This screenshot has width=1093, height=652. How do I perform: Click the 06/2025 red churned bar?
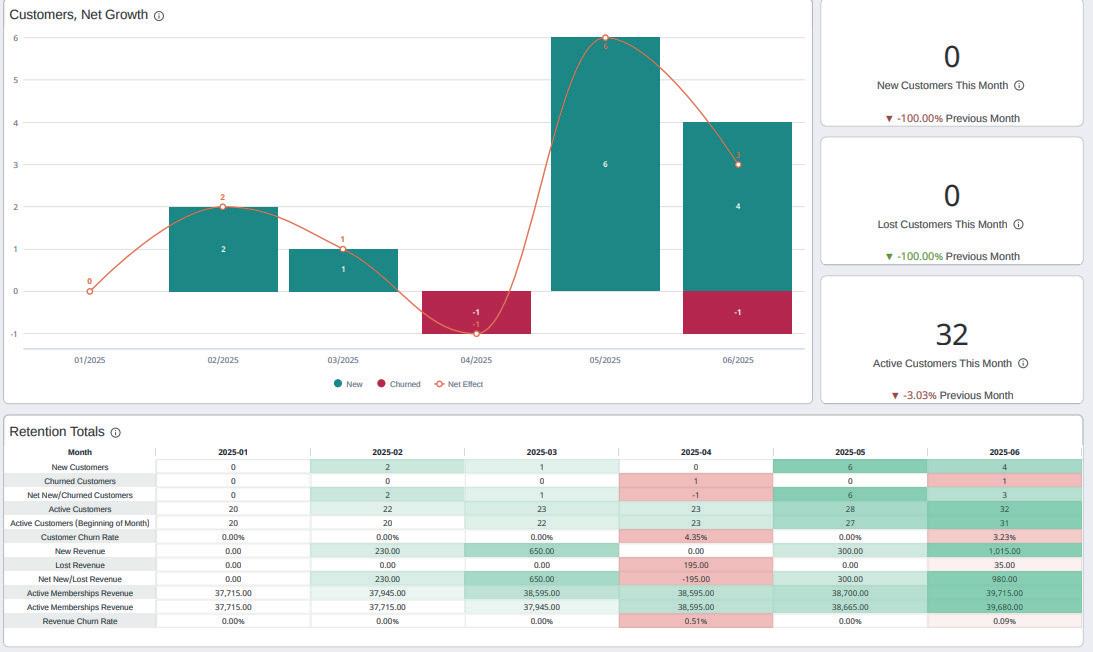(x=737, y=312)
